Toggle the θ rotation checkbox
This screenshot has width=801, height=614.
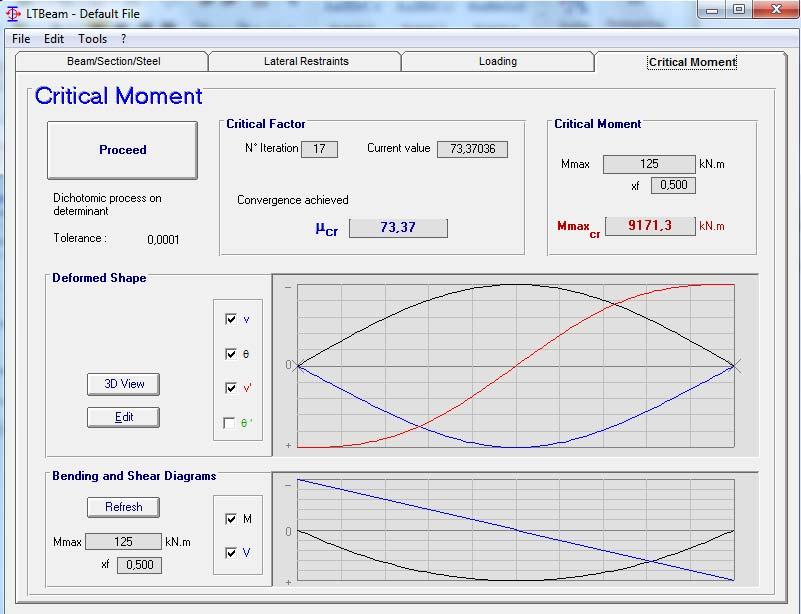pos(230,354)
